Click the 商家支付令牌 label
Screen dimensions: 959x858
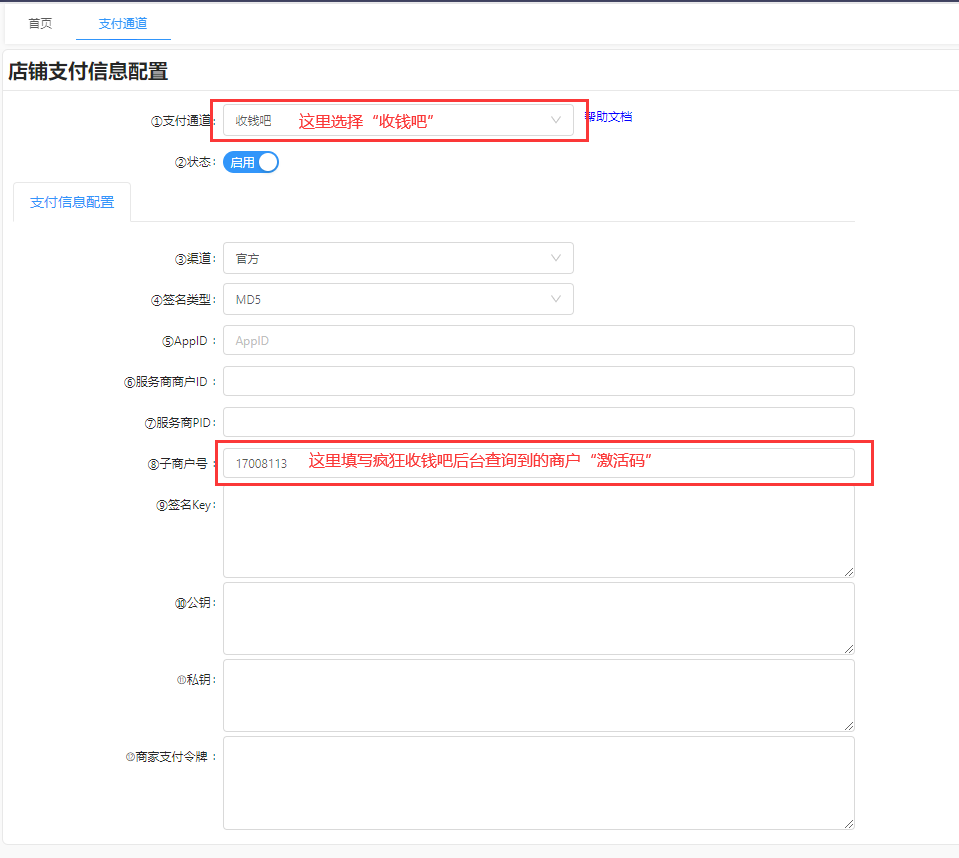coord(171,756)
